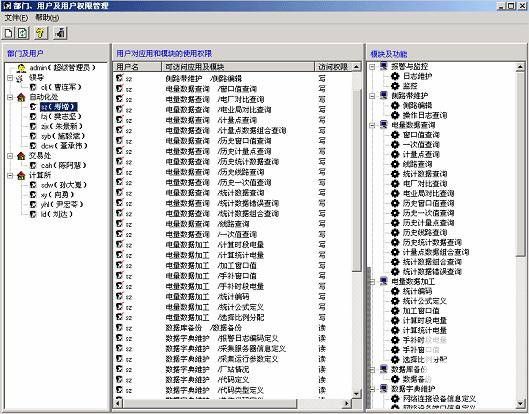Click up arrow of module tree scrollbar
This screenshot has height=414, width=529.
coord(520,67)
